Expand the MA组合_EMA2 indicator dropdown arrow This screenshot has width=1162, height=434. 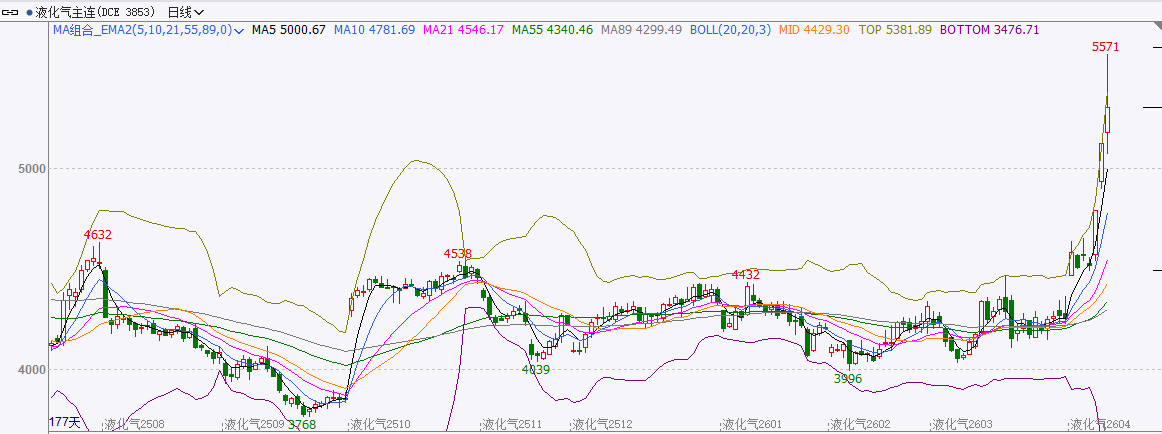click(x=239, y=31)
